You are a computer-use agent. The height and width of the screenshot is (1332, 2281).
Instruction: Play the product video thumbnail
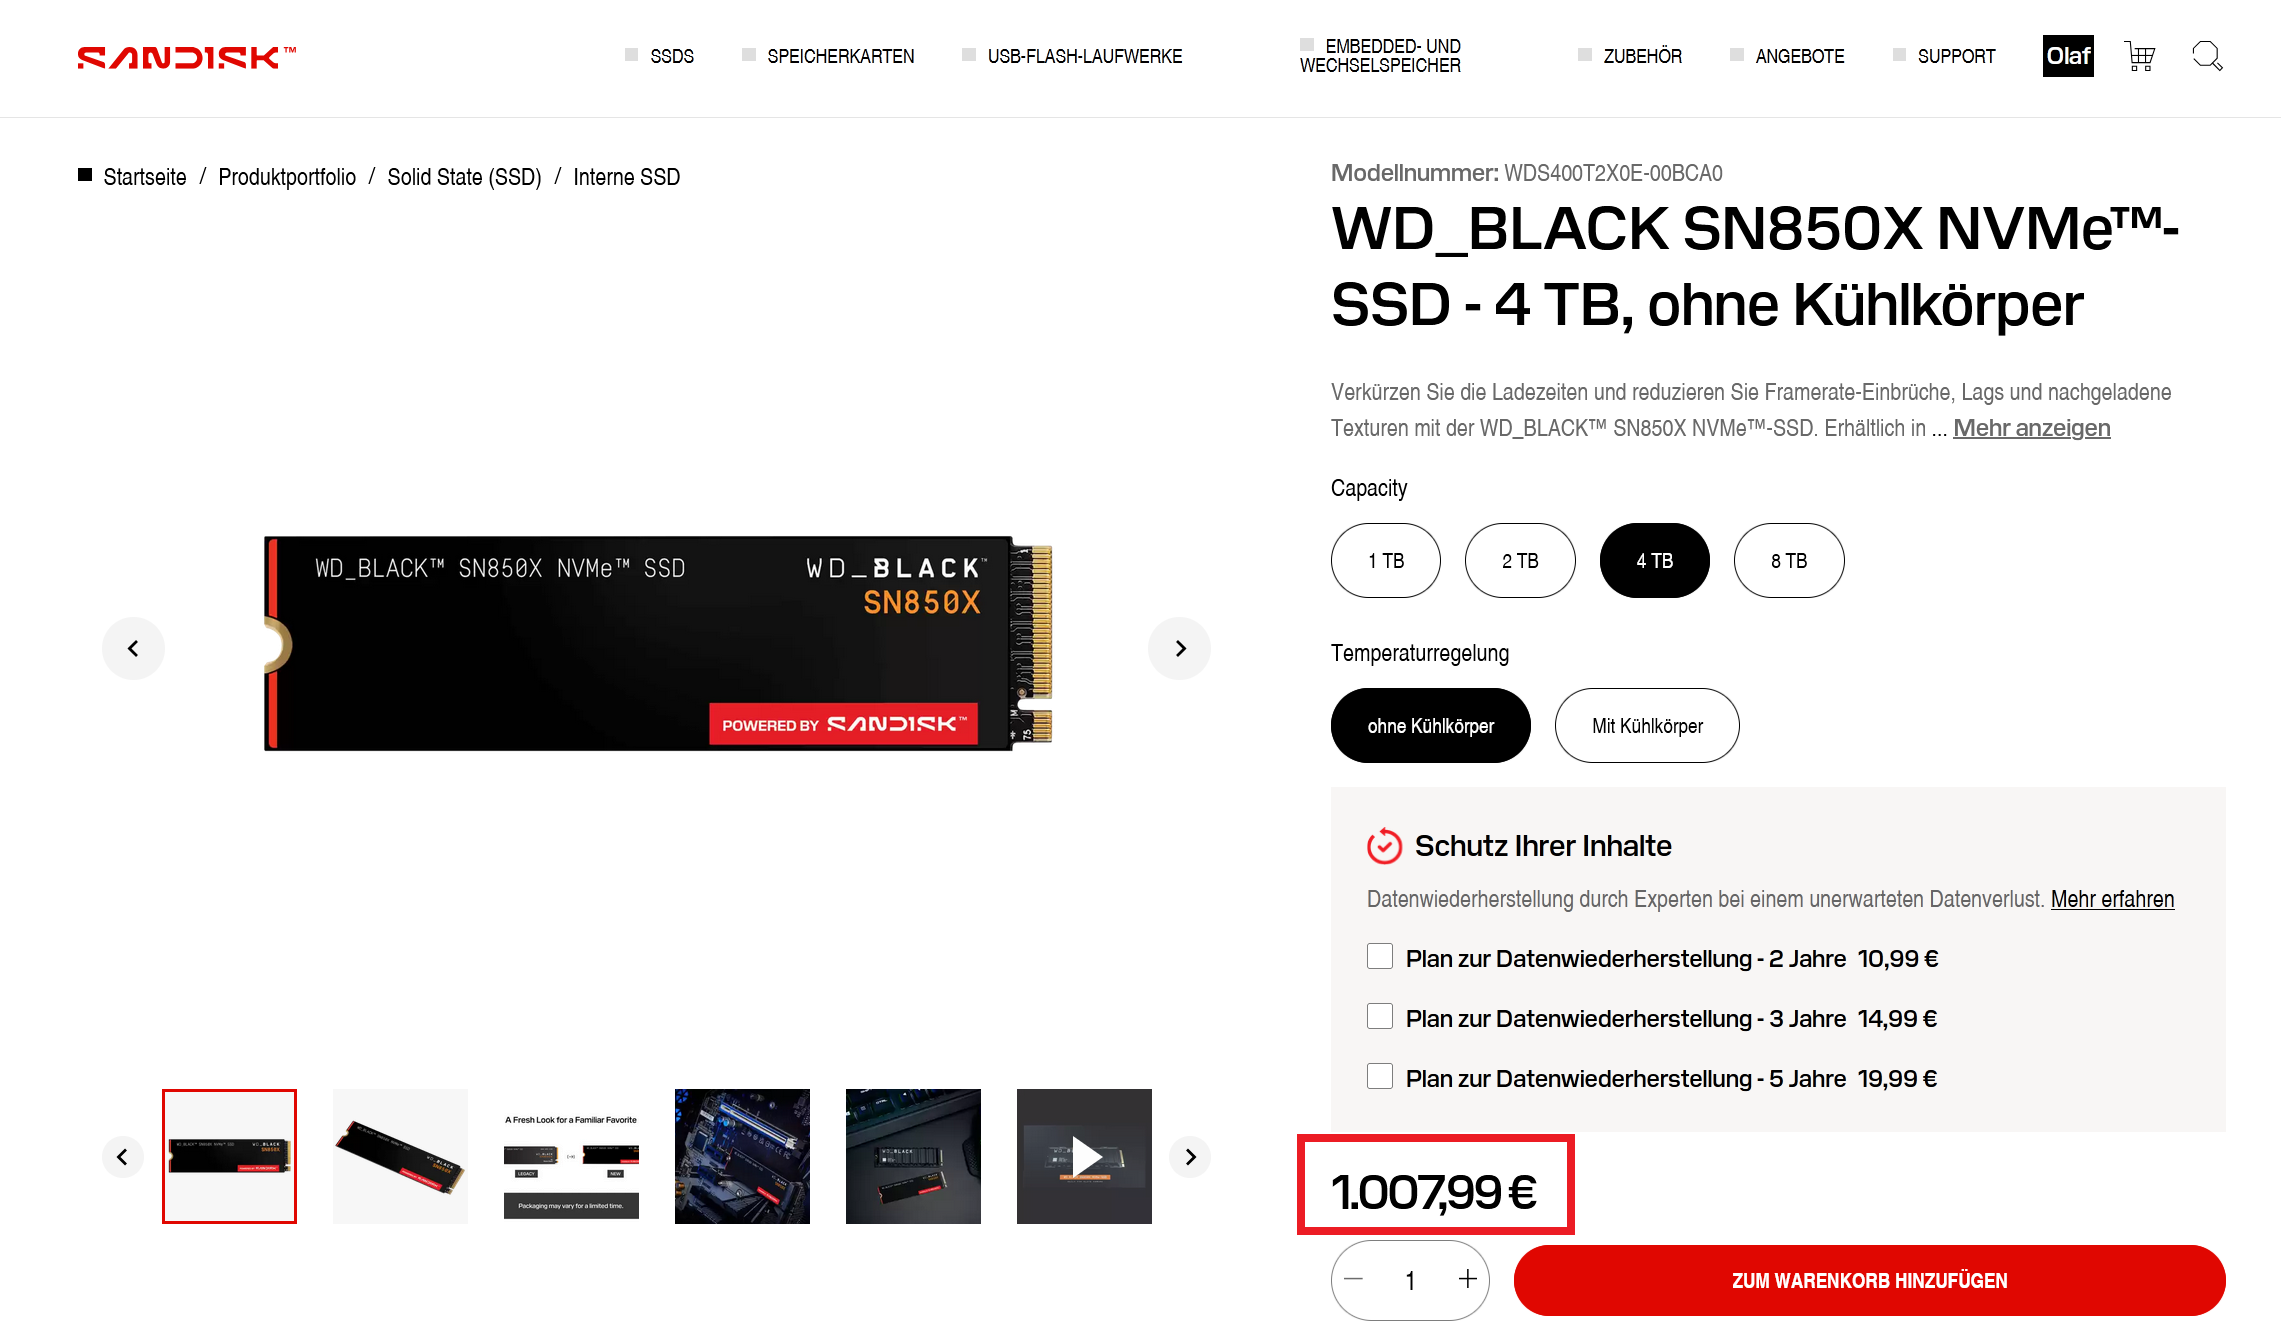[x=1084, y=1156]
